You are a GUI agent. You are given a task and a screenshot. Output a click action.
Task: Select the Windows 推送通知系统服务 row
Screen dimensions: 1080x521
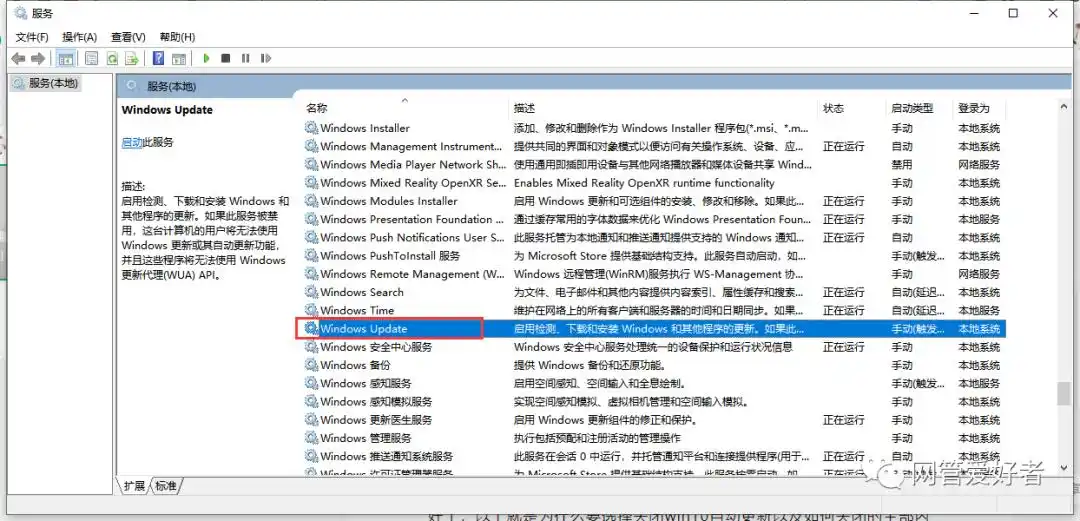coord(654,456)
